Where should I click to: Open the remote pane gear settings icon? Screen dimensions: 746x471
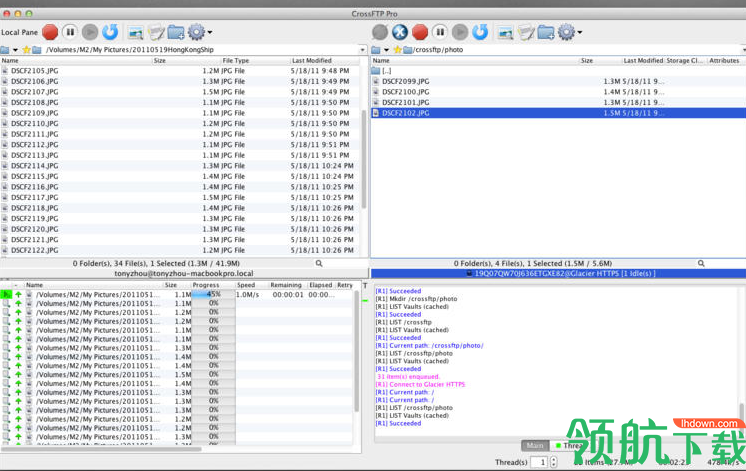[566, 32]
